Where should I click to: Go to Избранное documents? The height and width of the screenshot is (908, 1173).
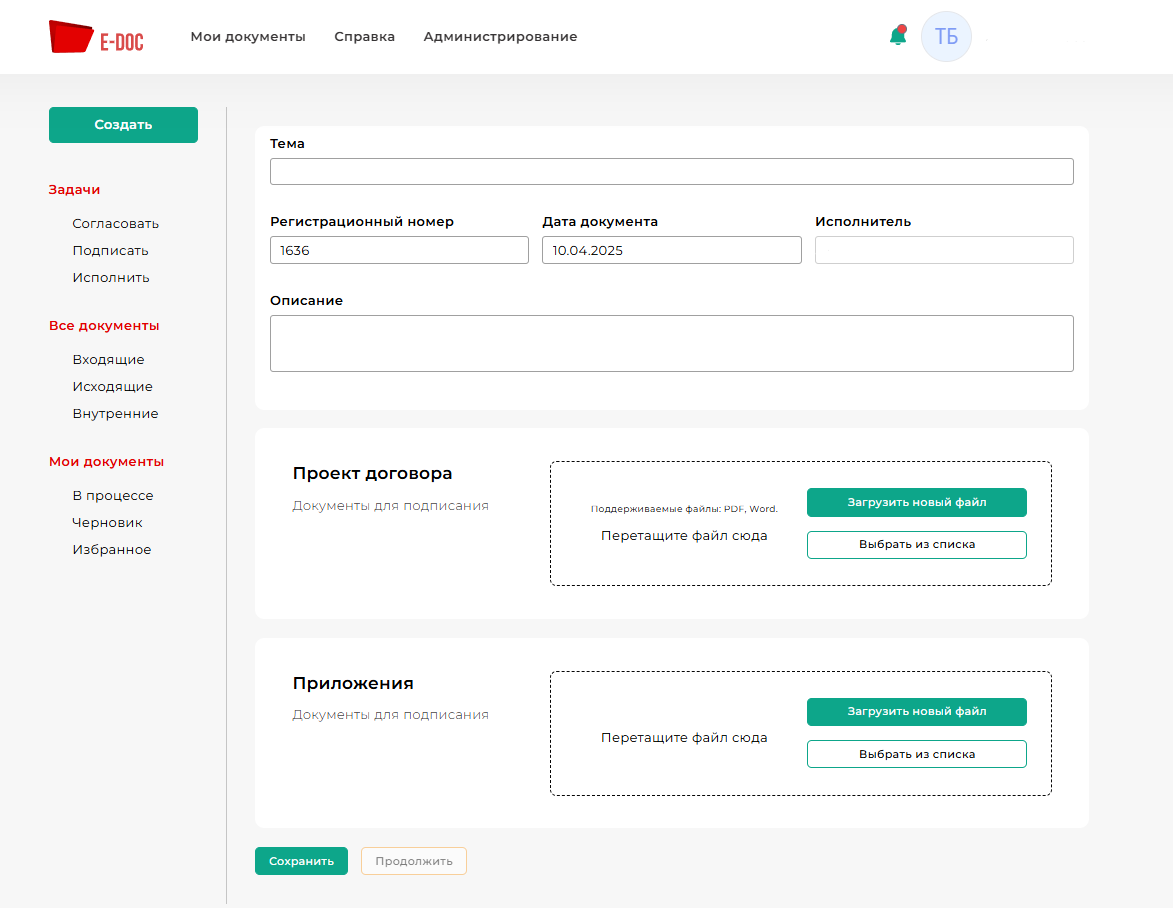[x=111, y=550]
